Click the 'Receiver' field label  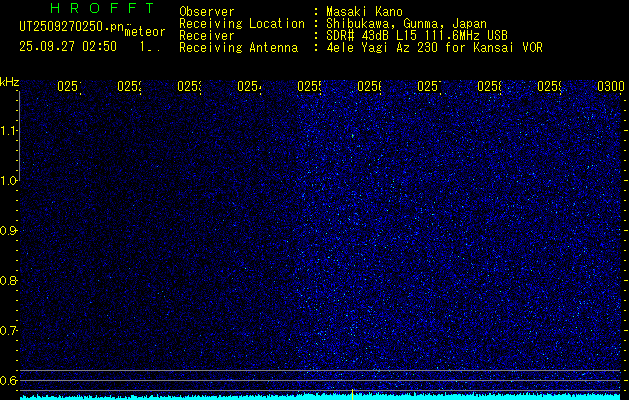pyautogui.click(x=207, y=36)
